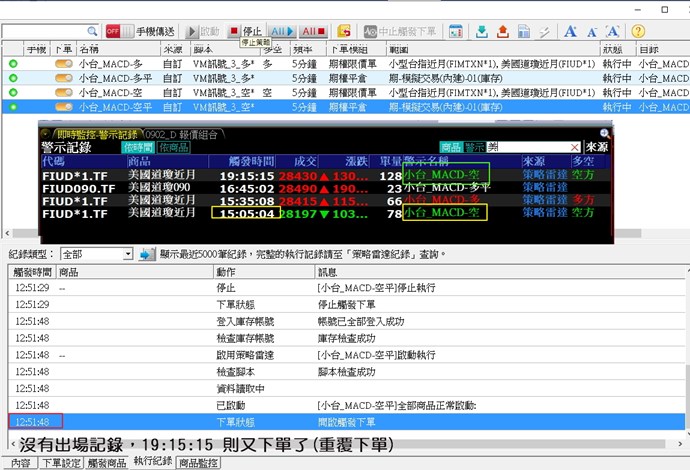The width and height of the screenshot is (690, 470).
Task: Click the green status dot of 小台_MACD-多 row
Action: [13, 63]
